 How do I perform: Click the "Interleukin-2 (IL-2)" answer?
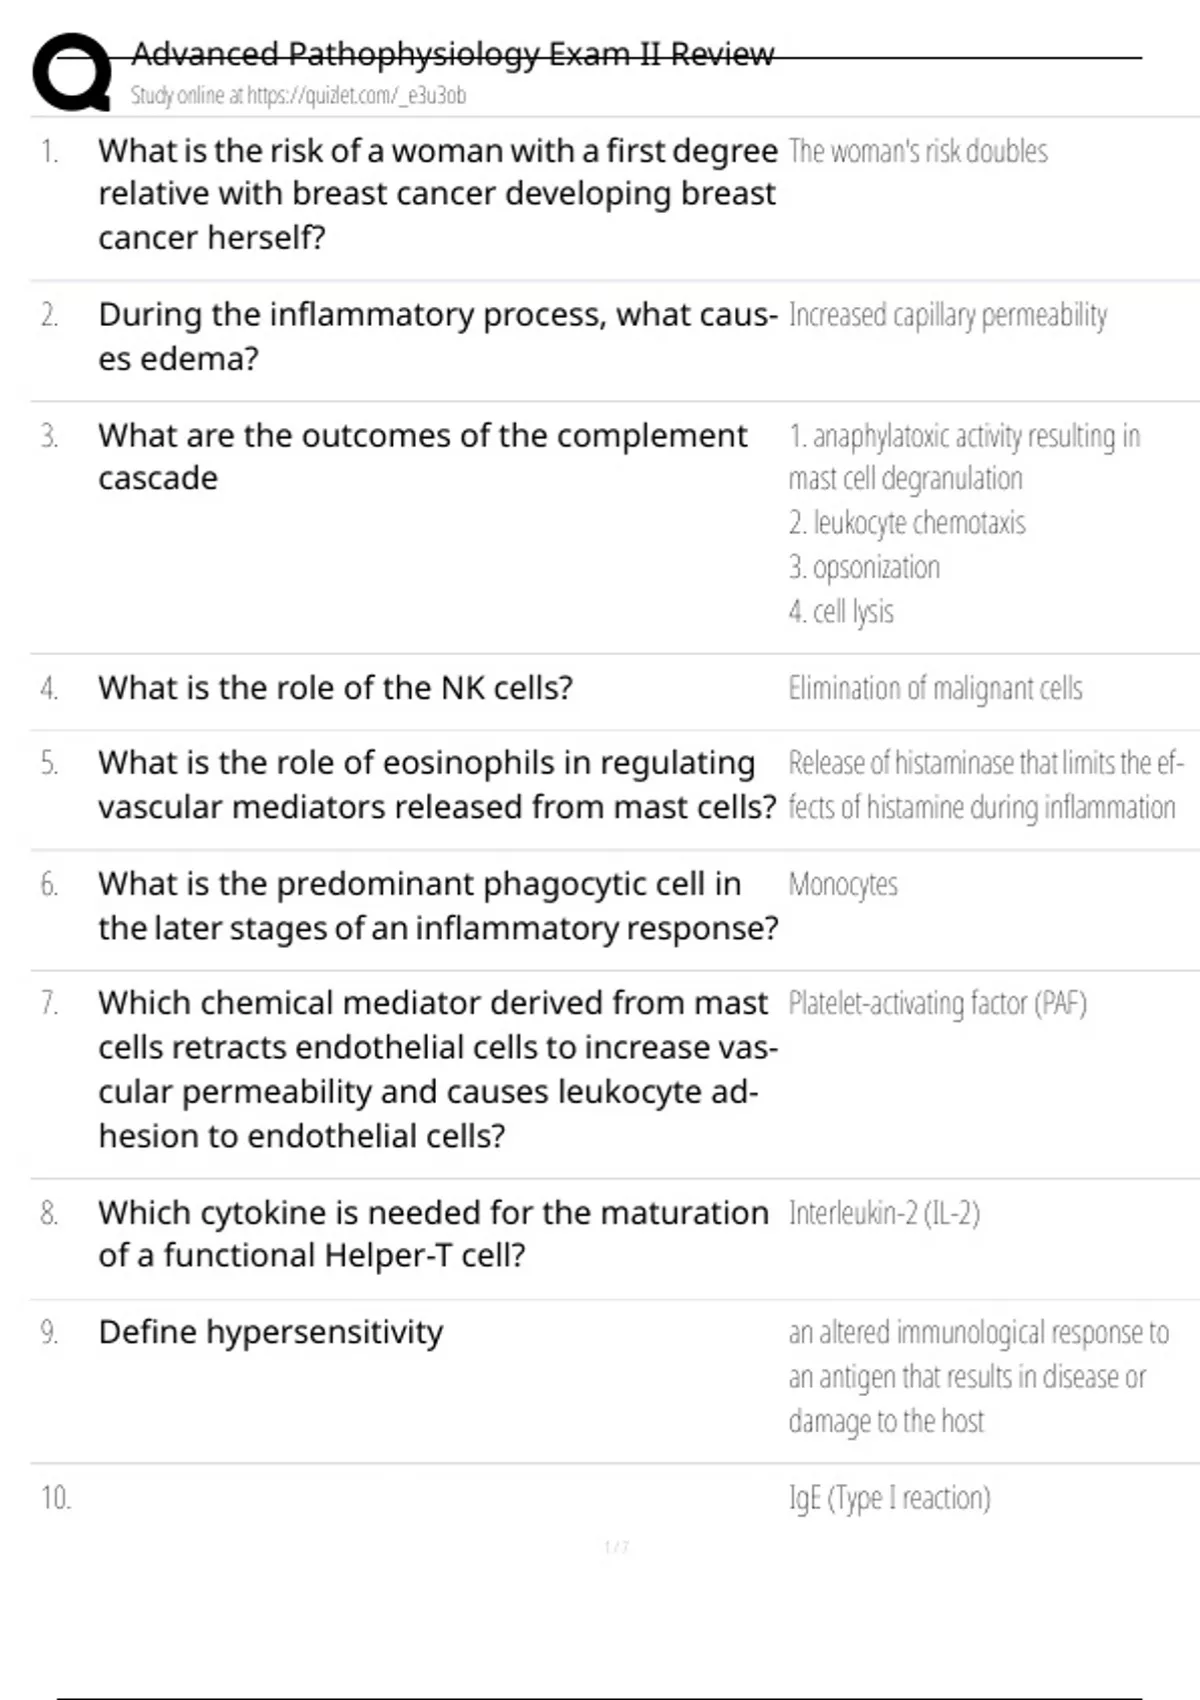884,1214
